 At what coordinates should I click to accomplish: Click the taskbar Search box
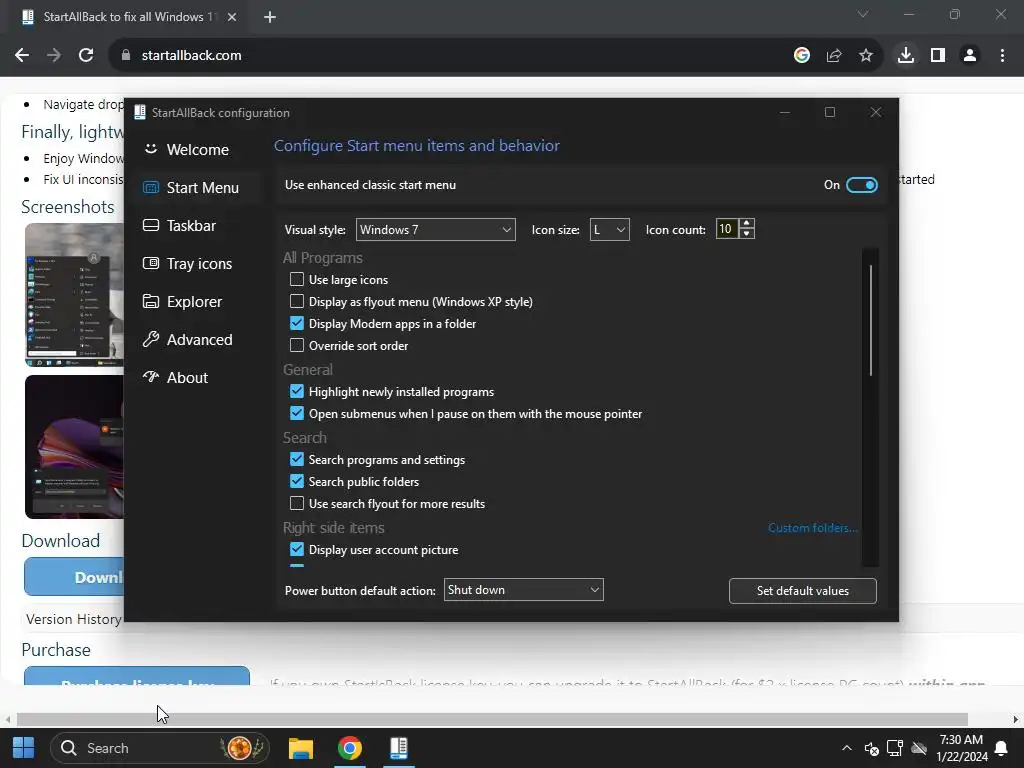(x=159, y=748)
